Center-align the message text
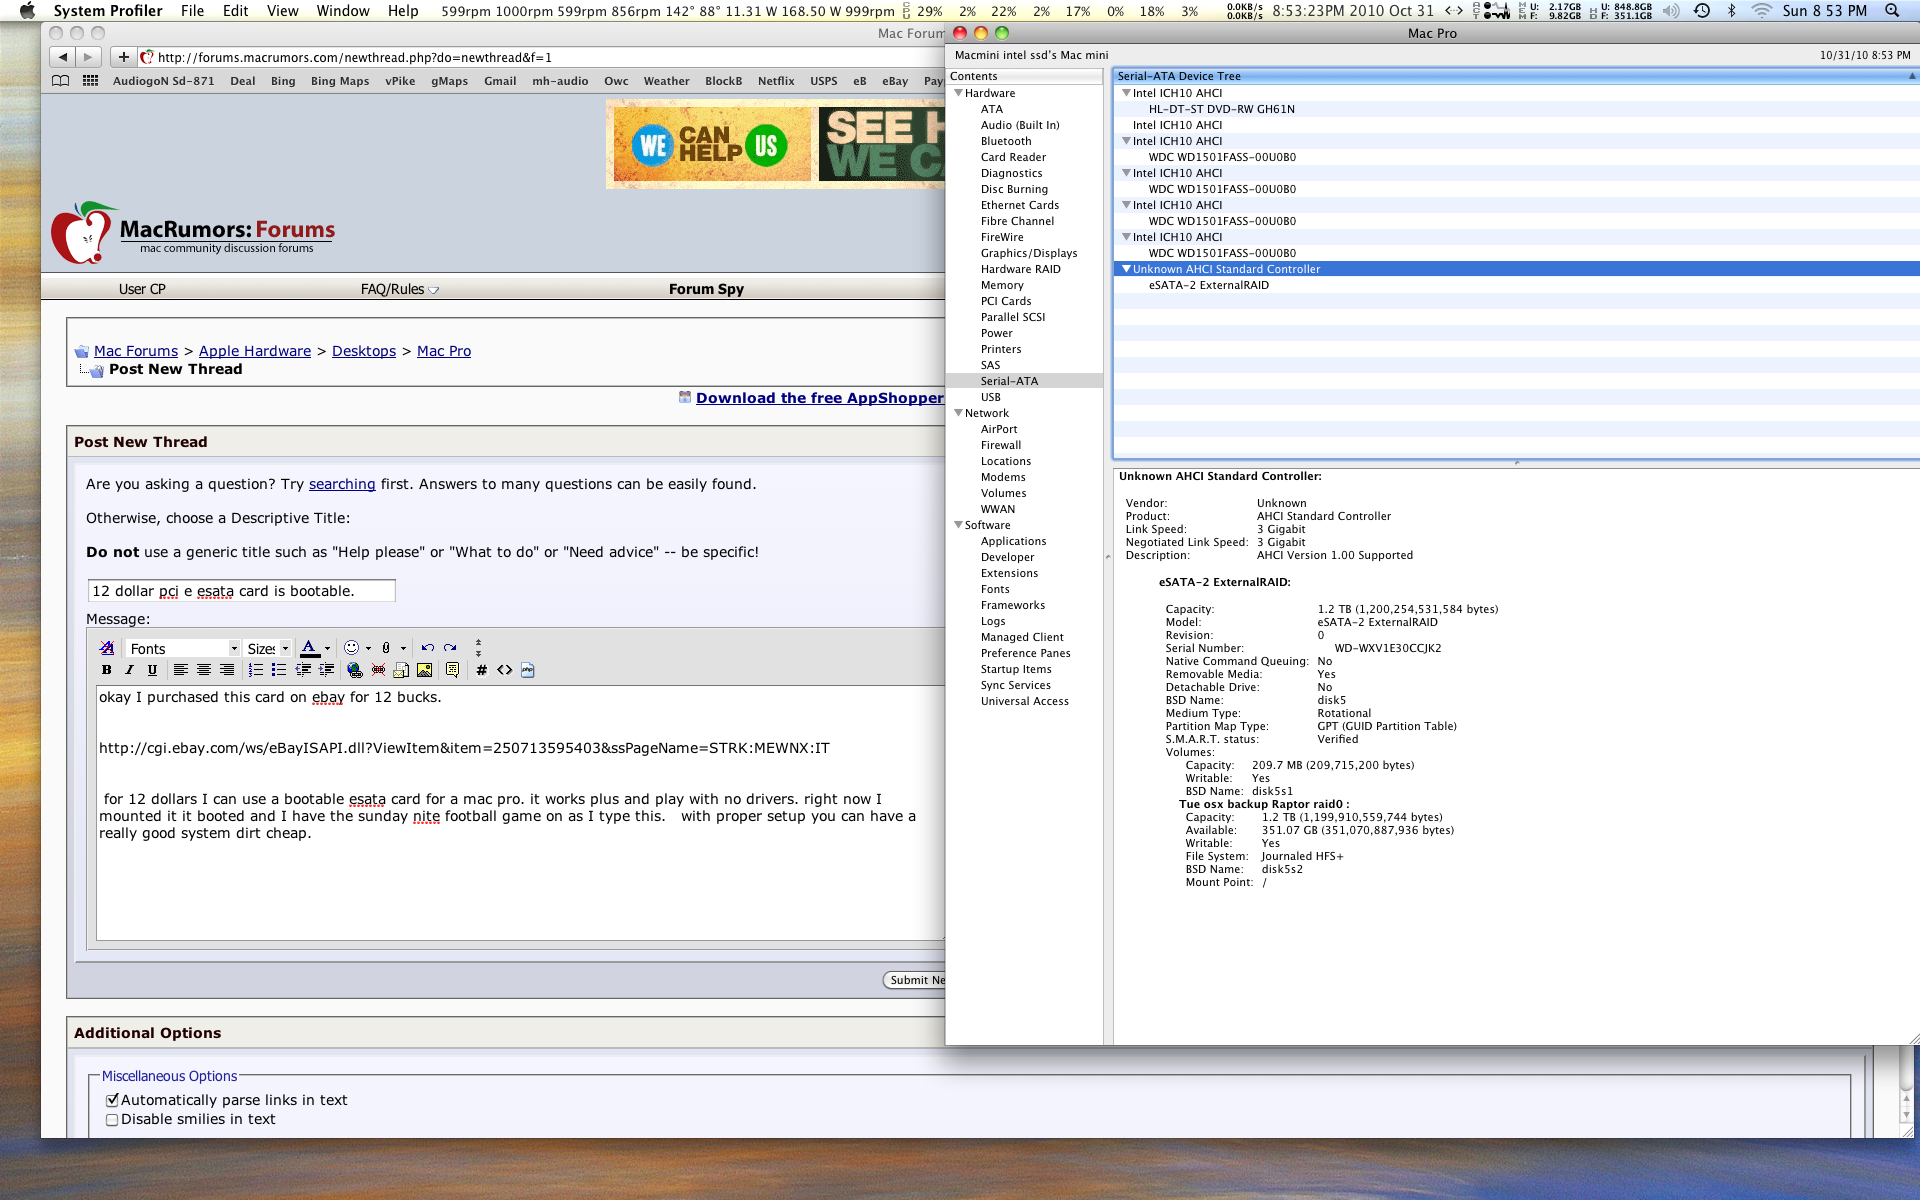 (x=204, y=671)
